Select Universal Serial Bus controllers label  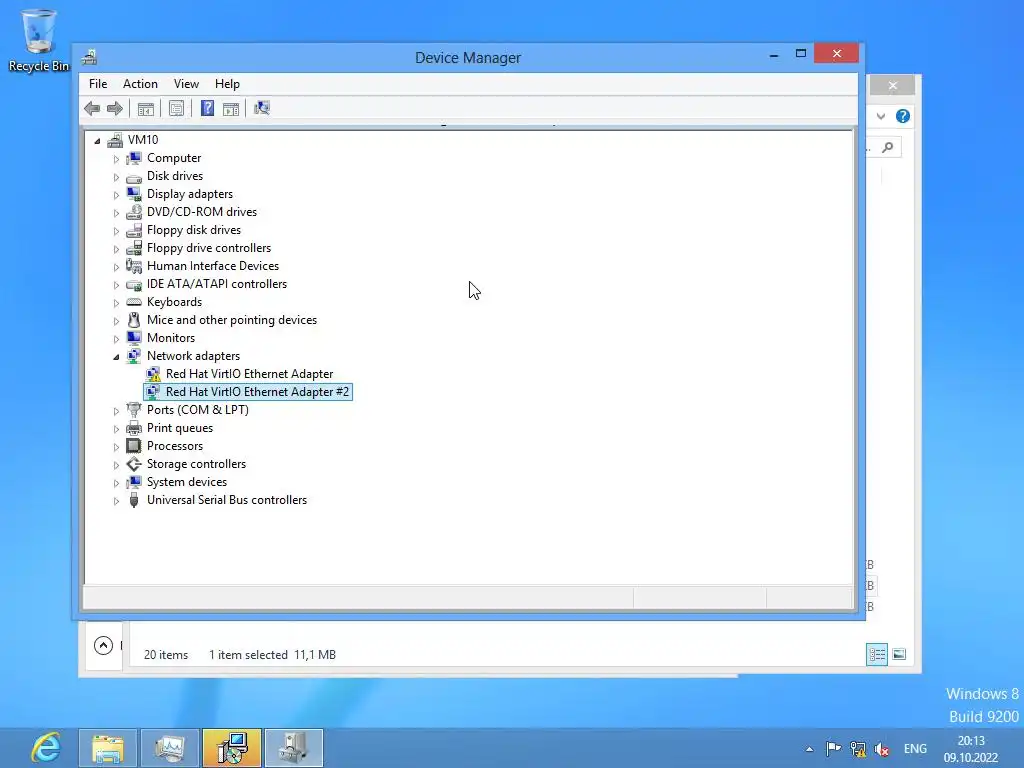227,500
